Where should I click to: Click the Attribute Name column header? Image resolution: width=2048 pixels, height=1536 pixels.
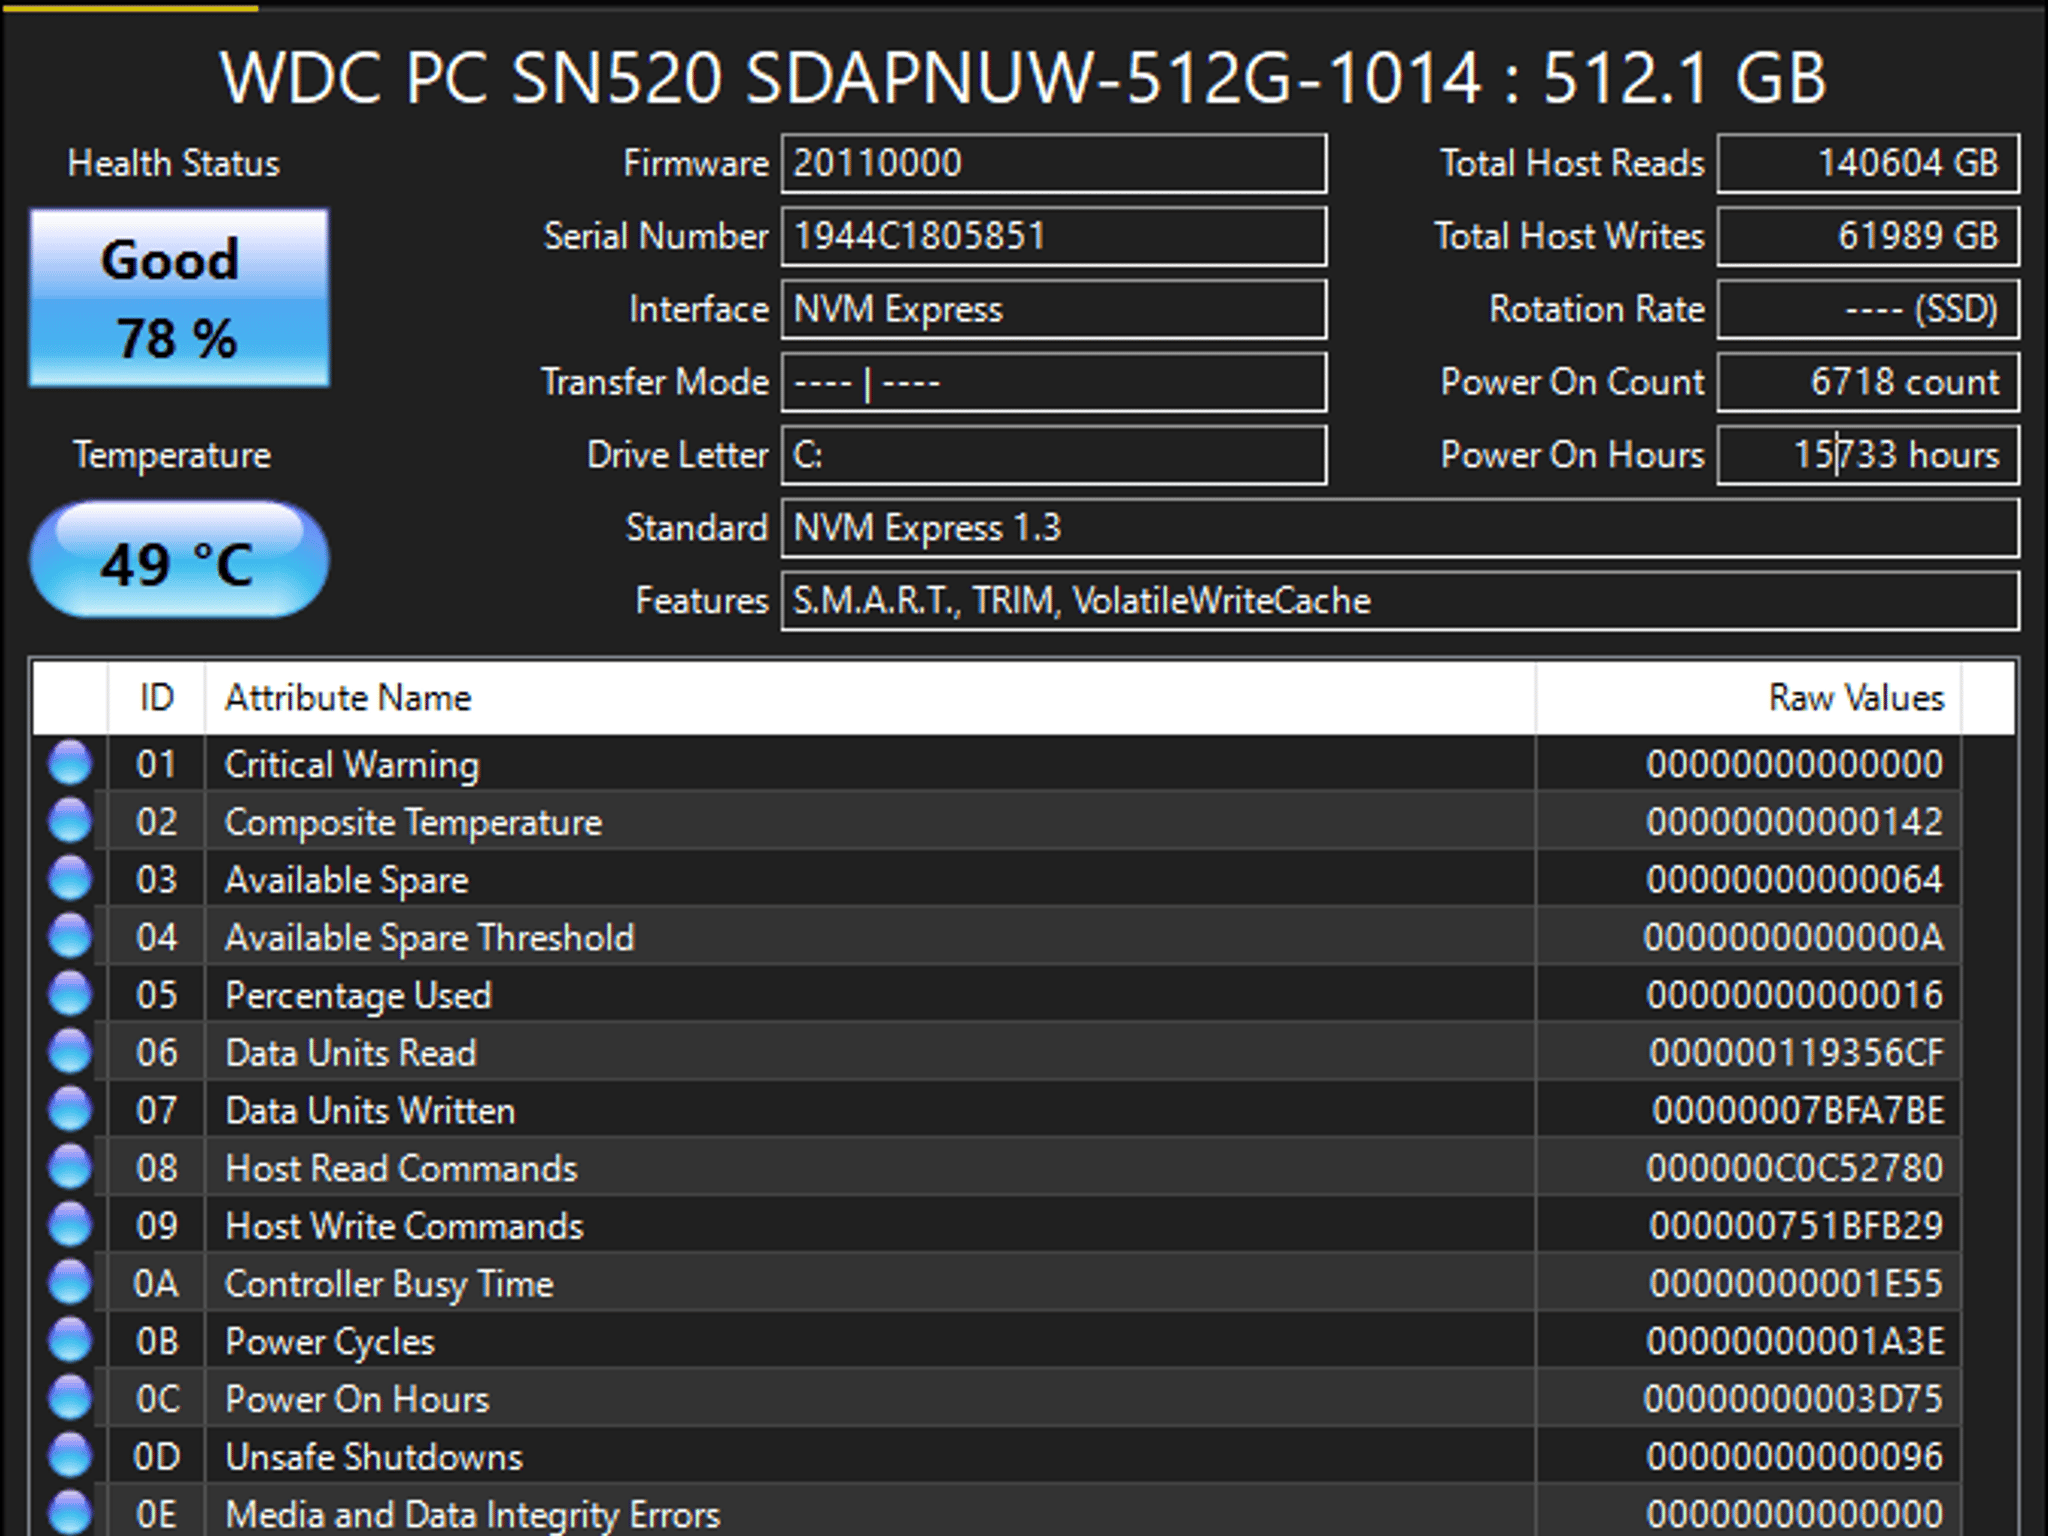[870, 698]
